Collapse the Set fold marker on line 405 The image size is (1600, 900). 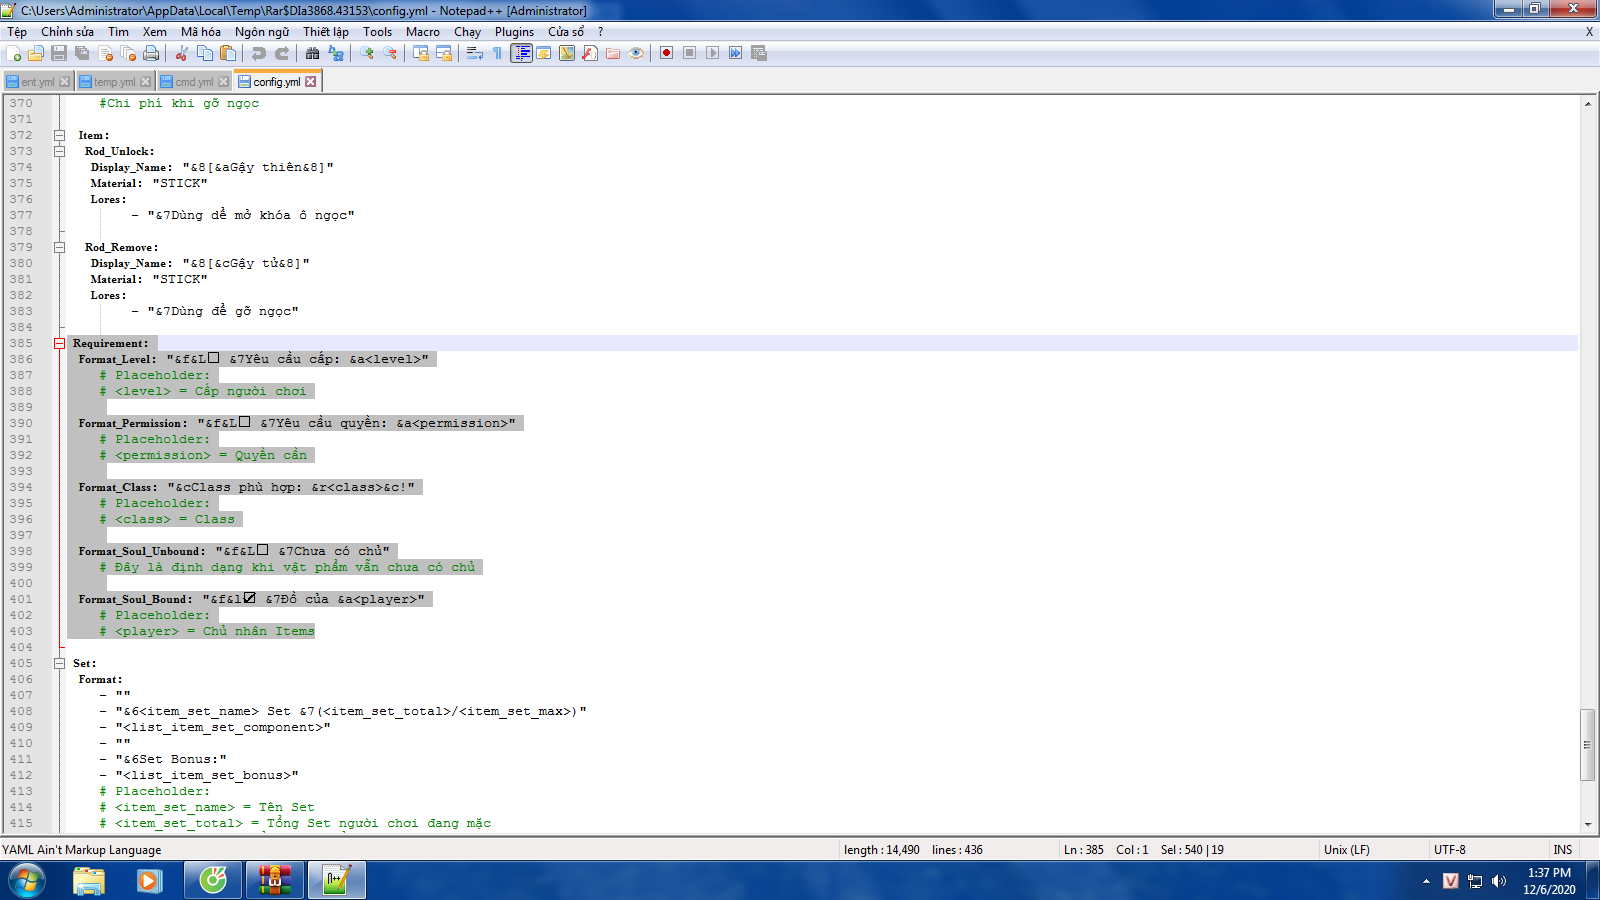(59, 663)
